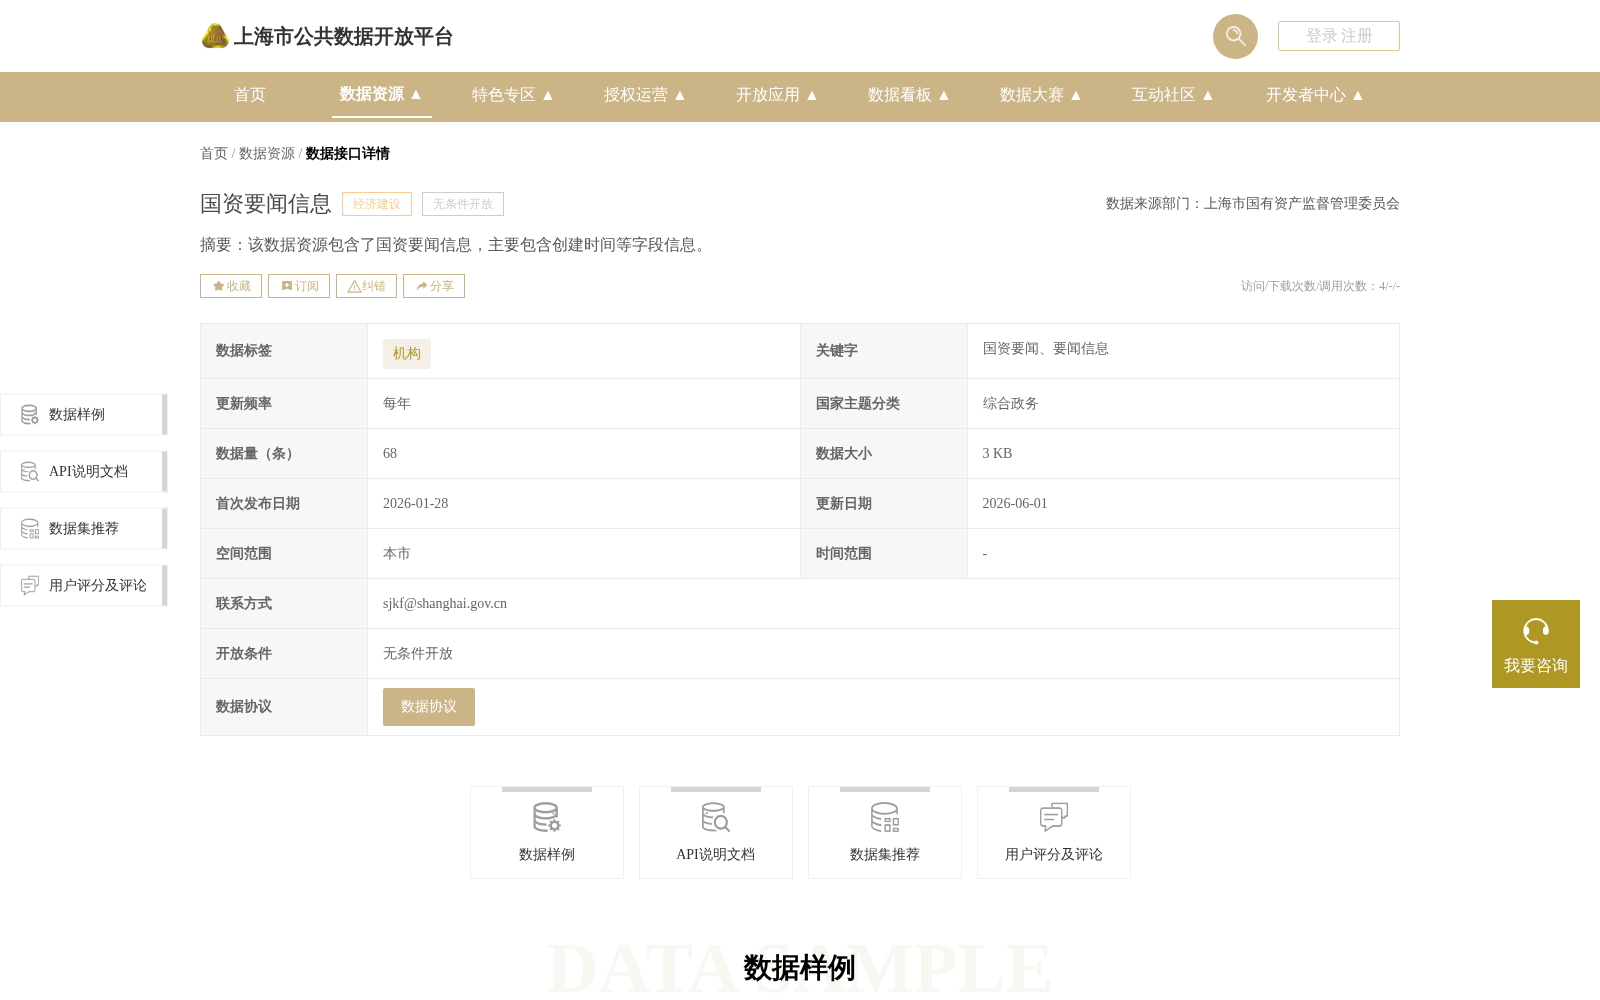Click the sidebar 数据集推荐 icon

(30, 529)
